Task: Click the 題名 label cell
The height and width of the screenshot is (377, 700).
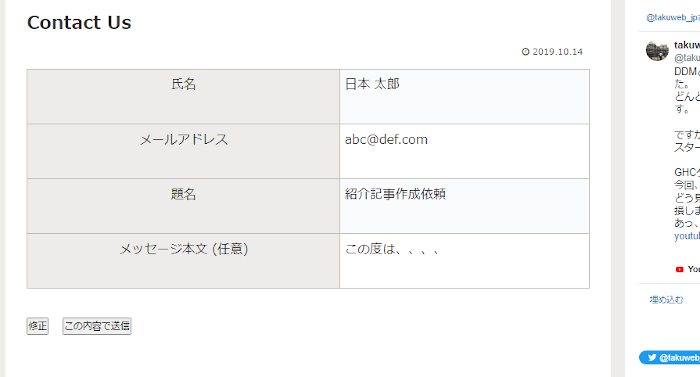Action: [x=183, y=206]
